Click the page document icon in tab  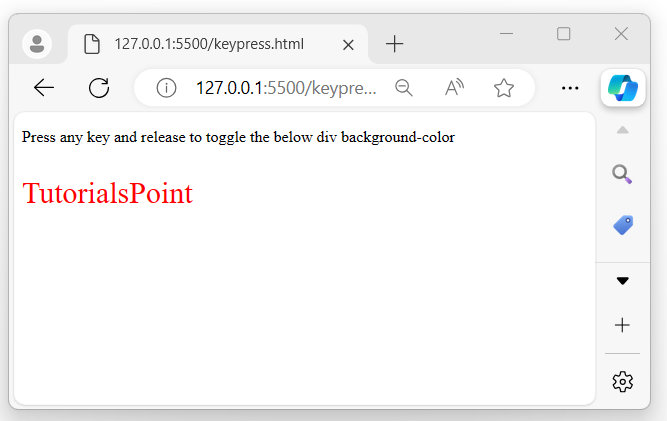pyautogui.click(x=92, y=44)
